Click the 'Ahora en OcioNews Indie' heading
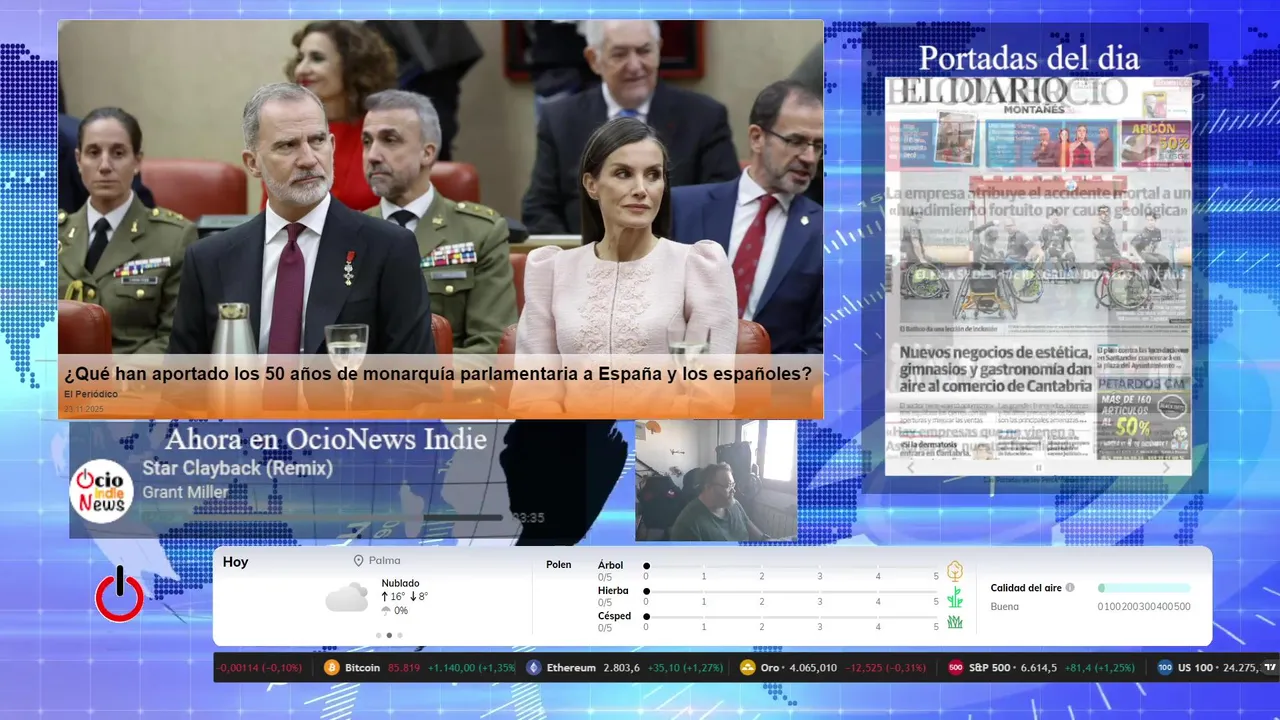The width and height of the screenshot is (1280, 720). point(326,439)
